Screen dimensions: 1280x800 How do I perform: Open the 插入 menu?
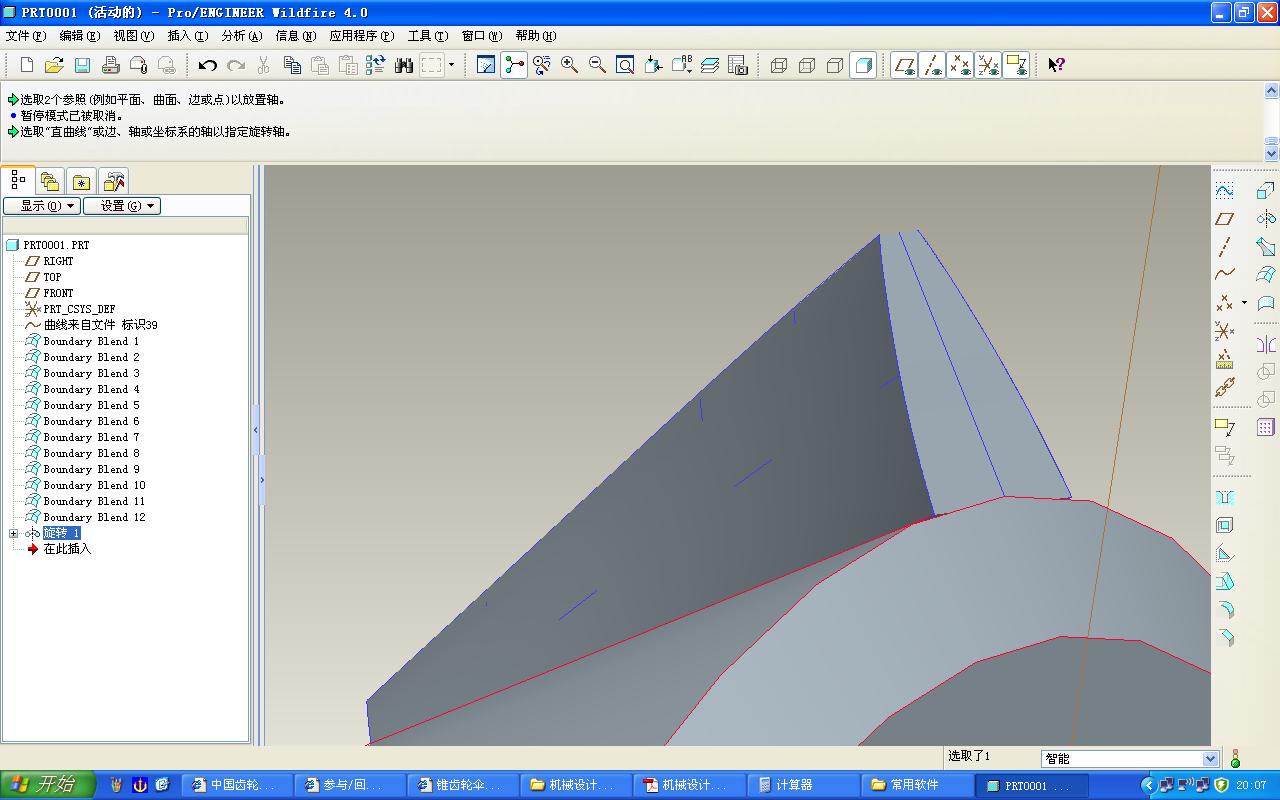point(188,36)
